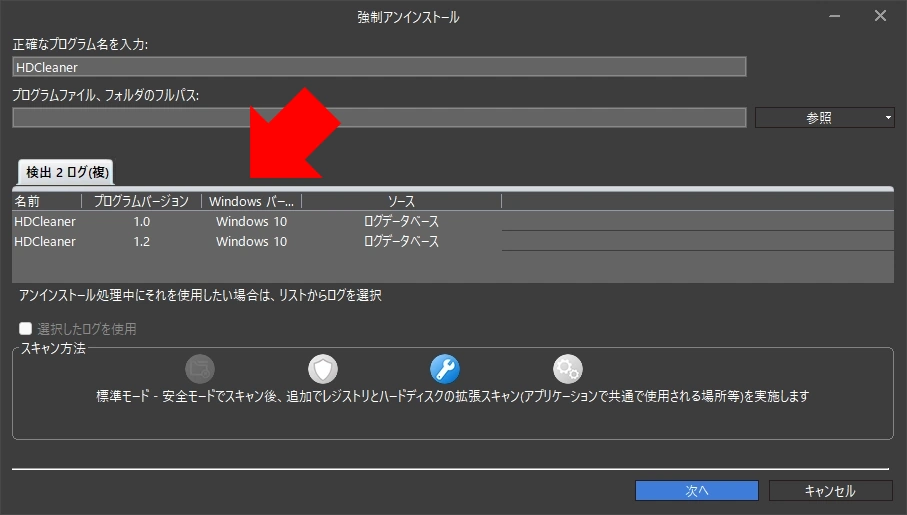Select the standard mode wrench icon
The height and width of the screenshot is (515, 907).
click(x=445, y=369)
